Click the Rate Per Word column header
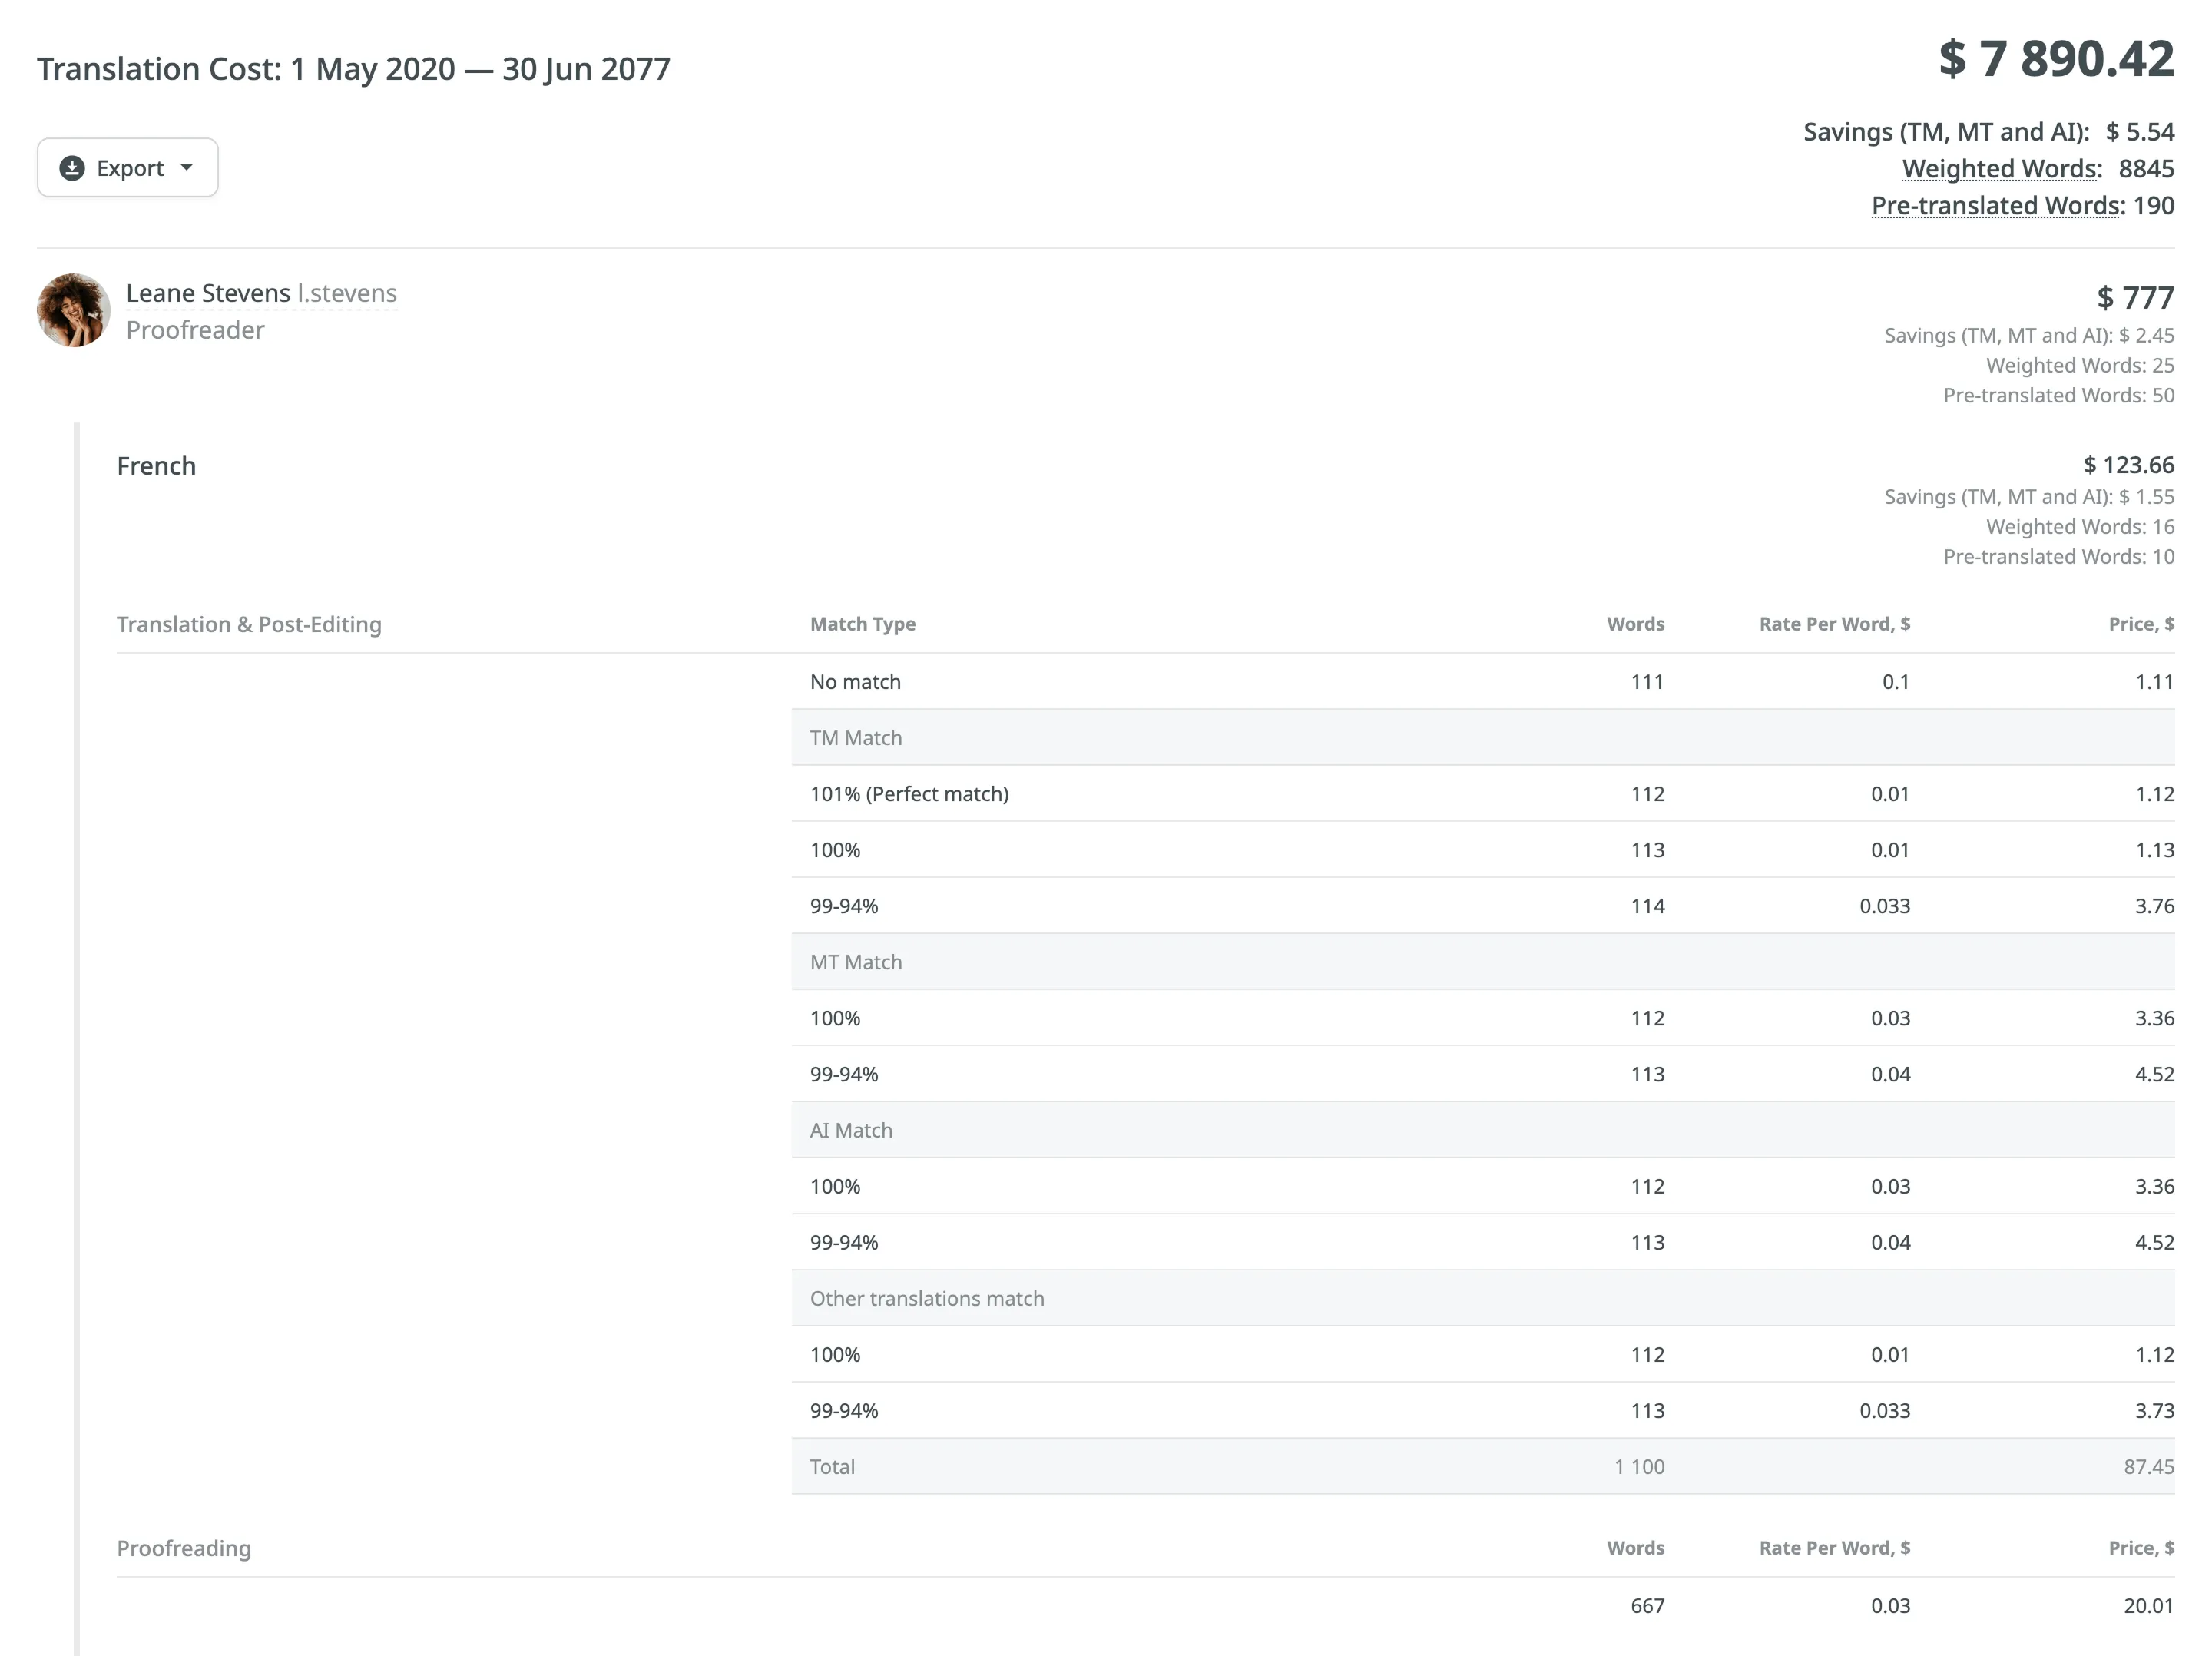 (1834, 623)
